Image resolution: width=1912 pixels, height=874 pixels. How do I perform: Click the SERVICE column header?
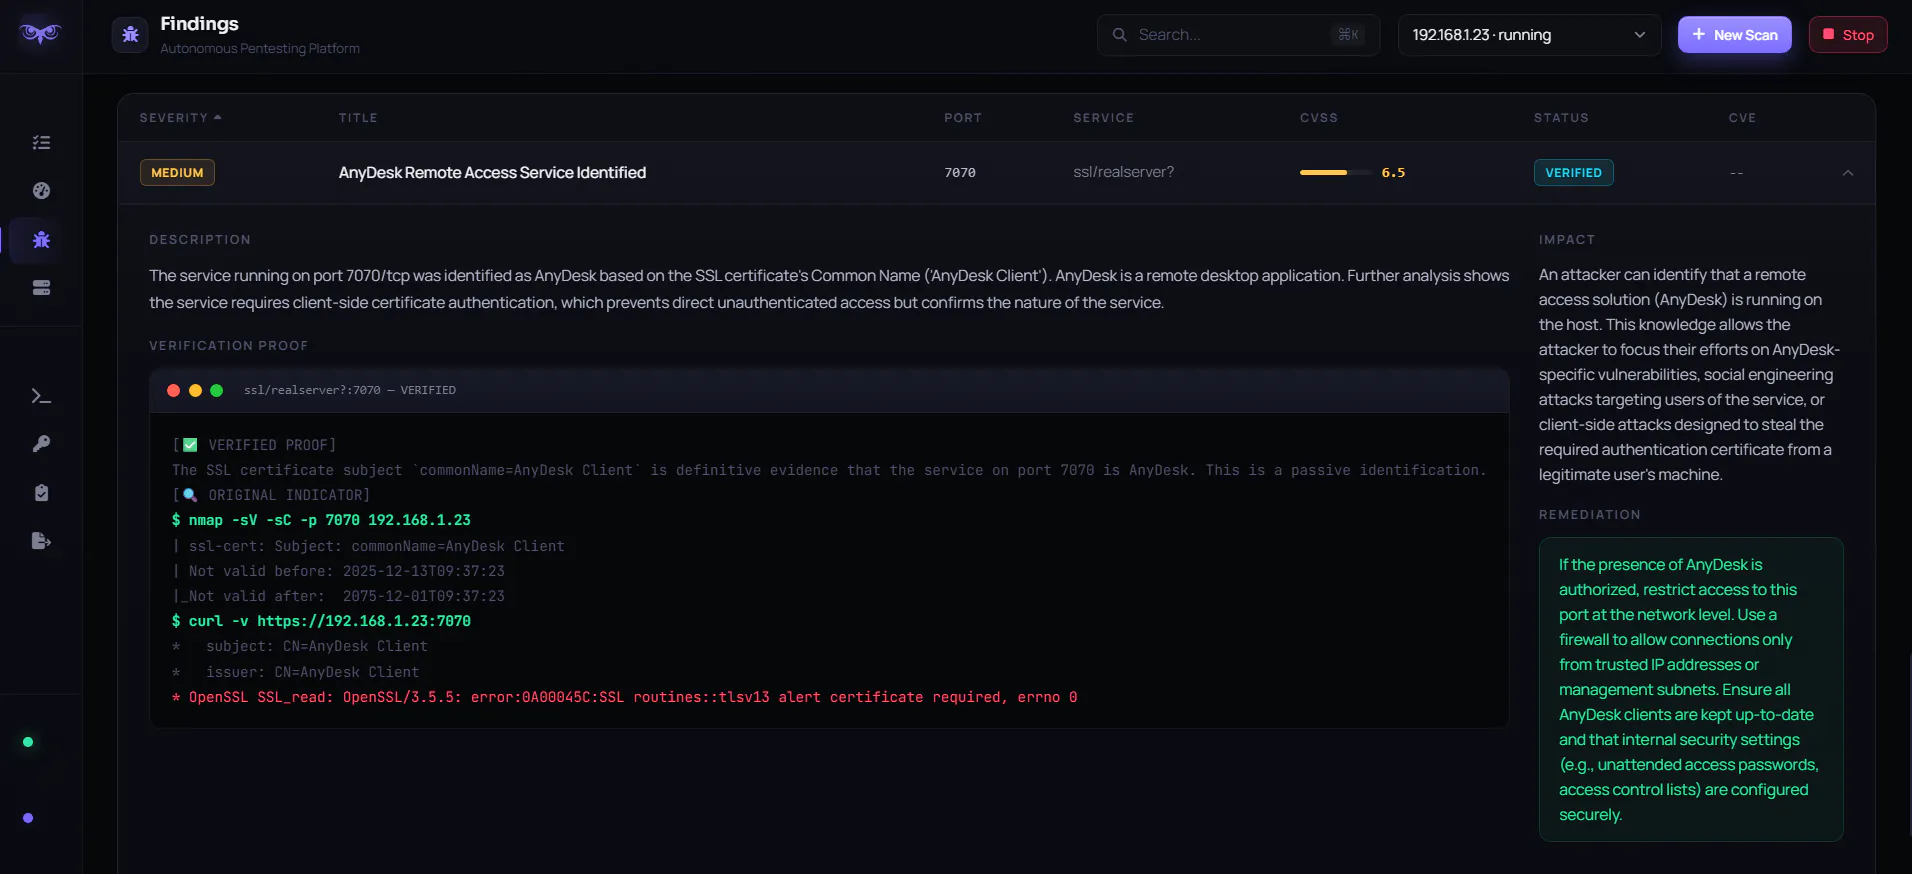click(x=1104, y=118)
